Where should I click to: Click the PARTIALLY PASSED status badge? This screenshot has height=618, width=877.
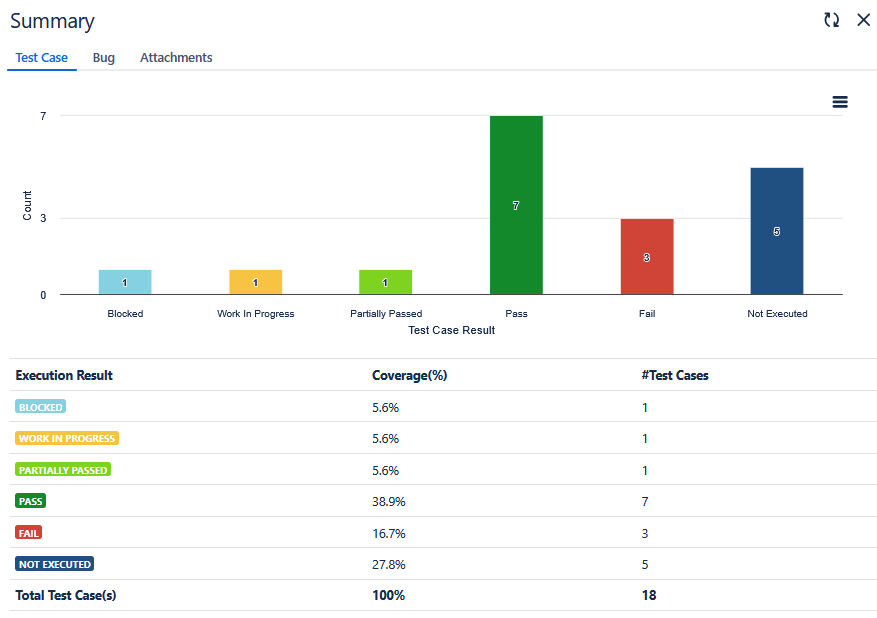point(62,469)
